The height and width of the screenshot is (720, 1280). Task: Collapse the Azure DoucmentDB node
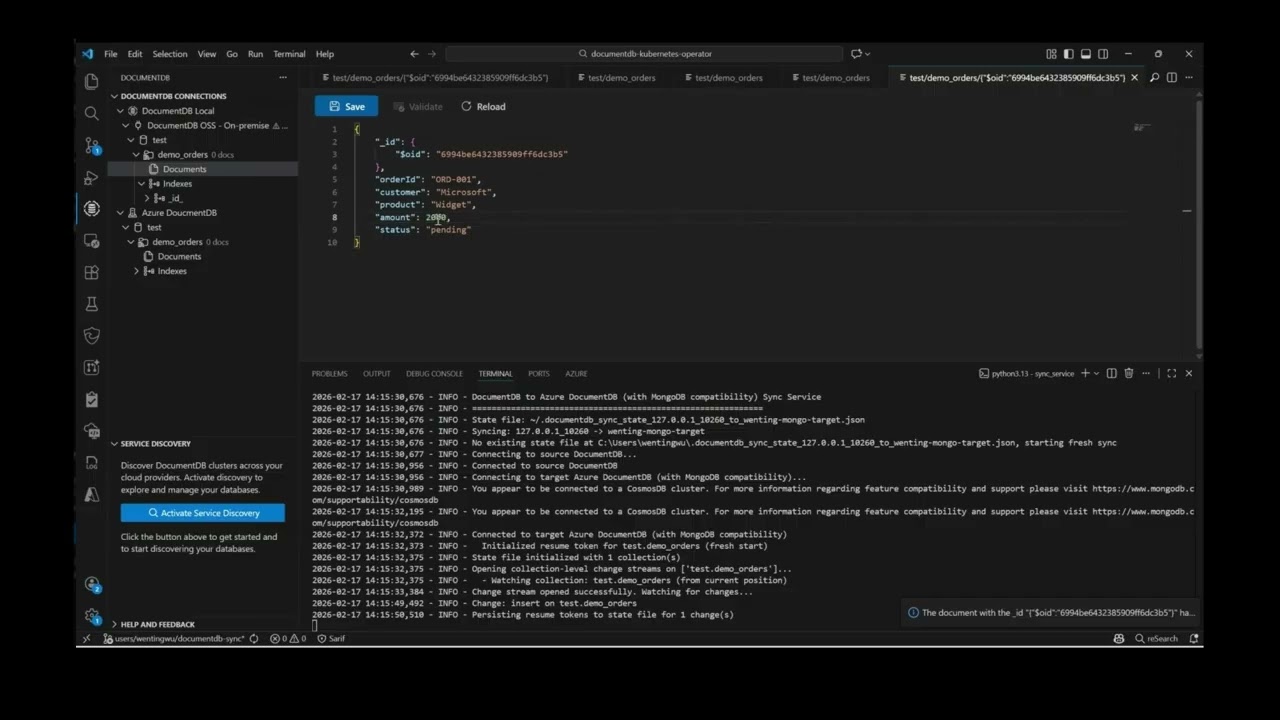pyautogui.click(x=121, y=212)
